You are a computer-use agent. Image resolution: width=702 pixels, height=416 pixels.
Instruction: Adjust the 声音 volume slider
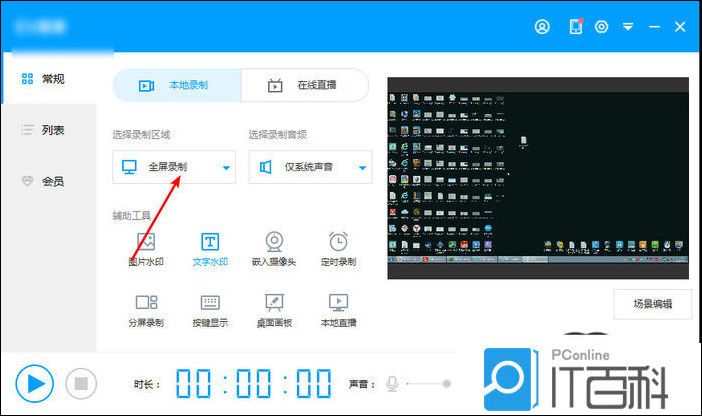427,384
